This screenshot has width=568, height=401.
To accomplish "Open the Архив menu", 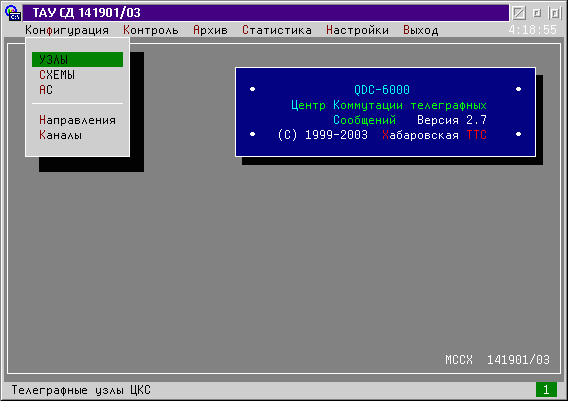I will click(x=210, y=30).
